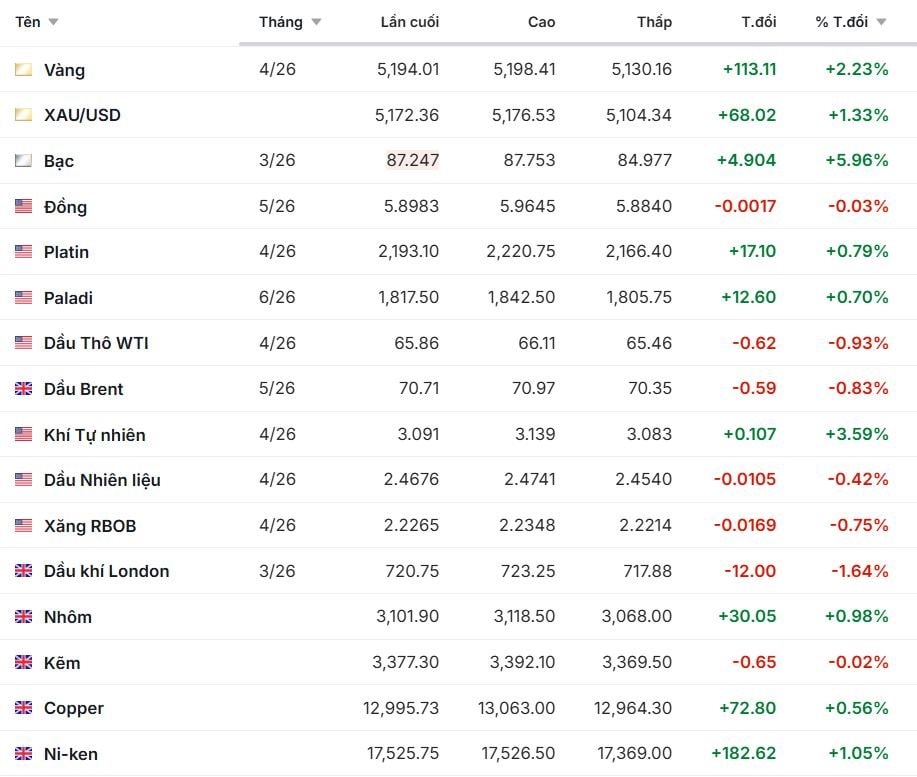Image resolution: width=917 pixels, height=777 pixels.
Task: Sort by percent change % T.đổi arrow
Action: 881,22
